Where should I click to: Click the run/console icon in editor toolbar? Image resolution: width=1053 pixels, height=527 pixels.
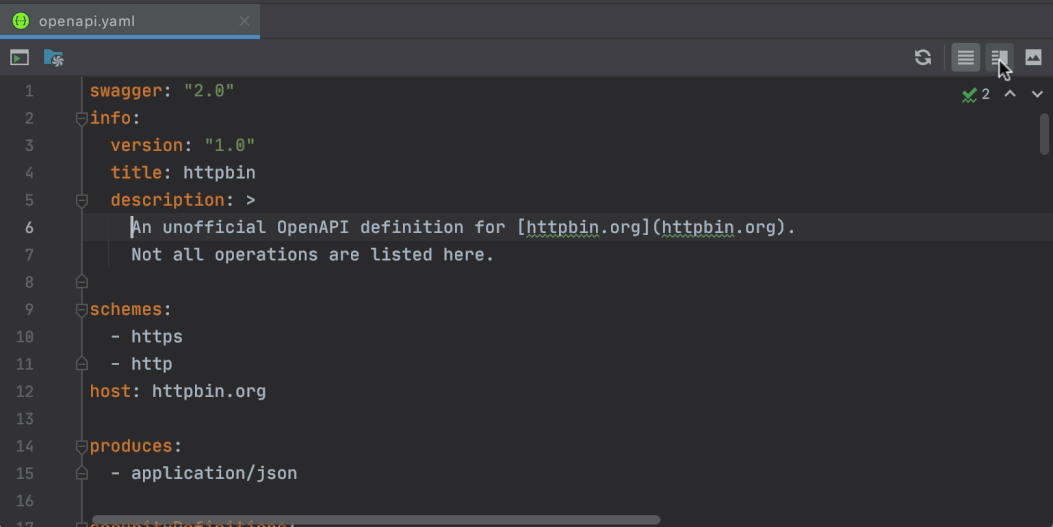[19, 58]
